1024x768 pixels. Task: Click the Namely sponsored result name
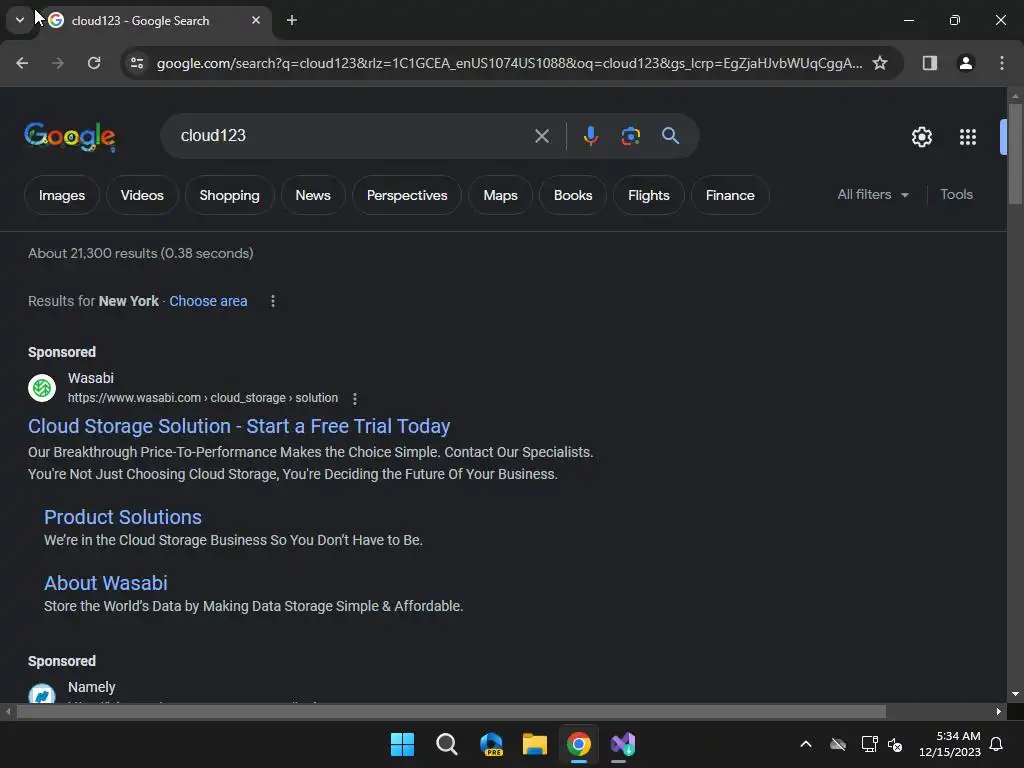point(91,687)
